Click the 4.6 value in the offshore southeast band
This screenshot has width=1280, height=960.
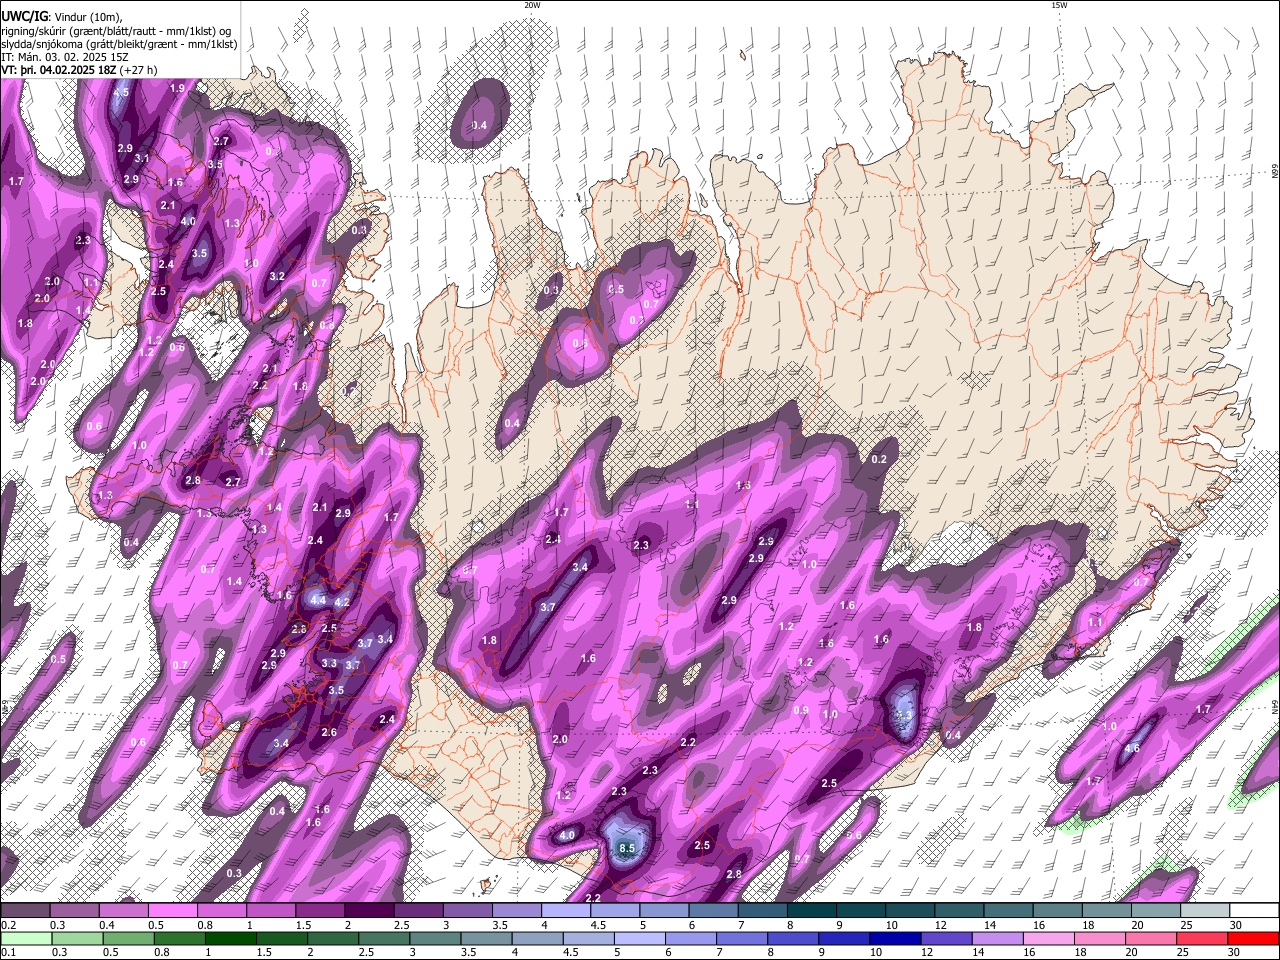1133,749
